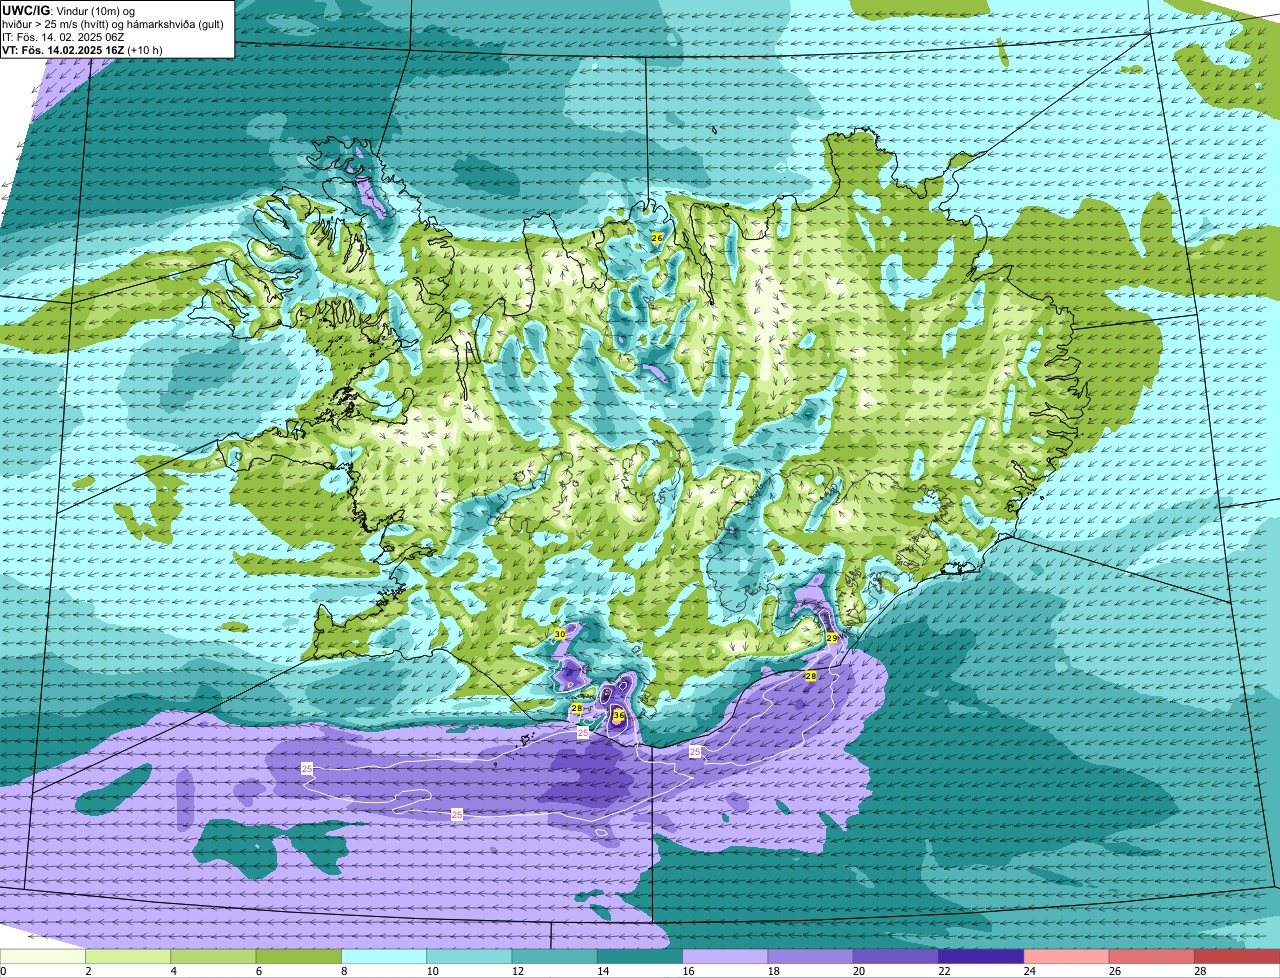Click the legend scale number 20
This screenshot has width=1280, height=978.
[858, 971]
